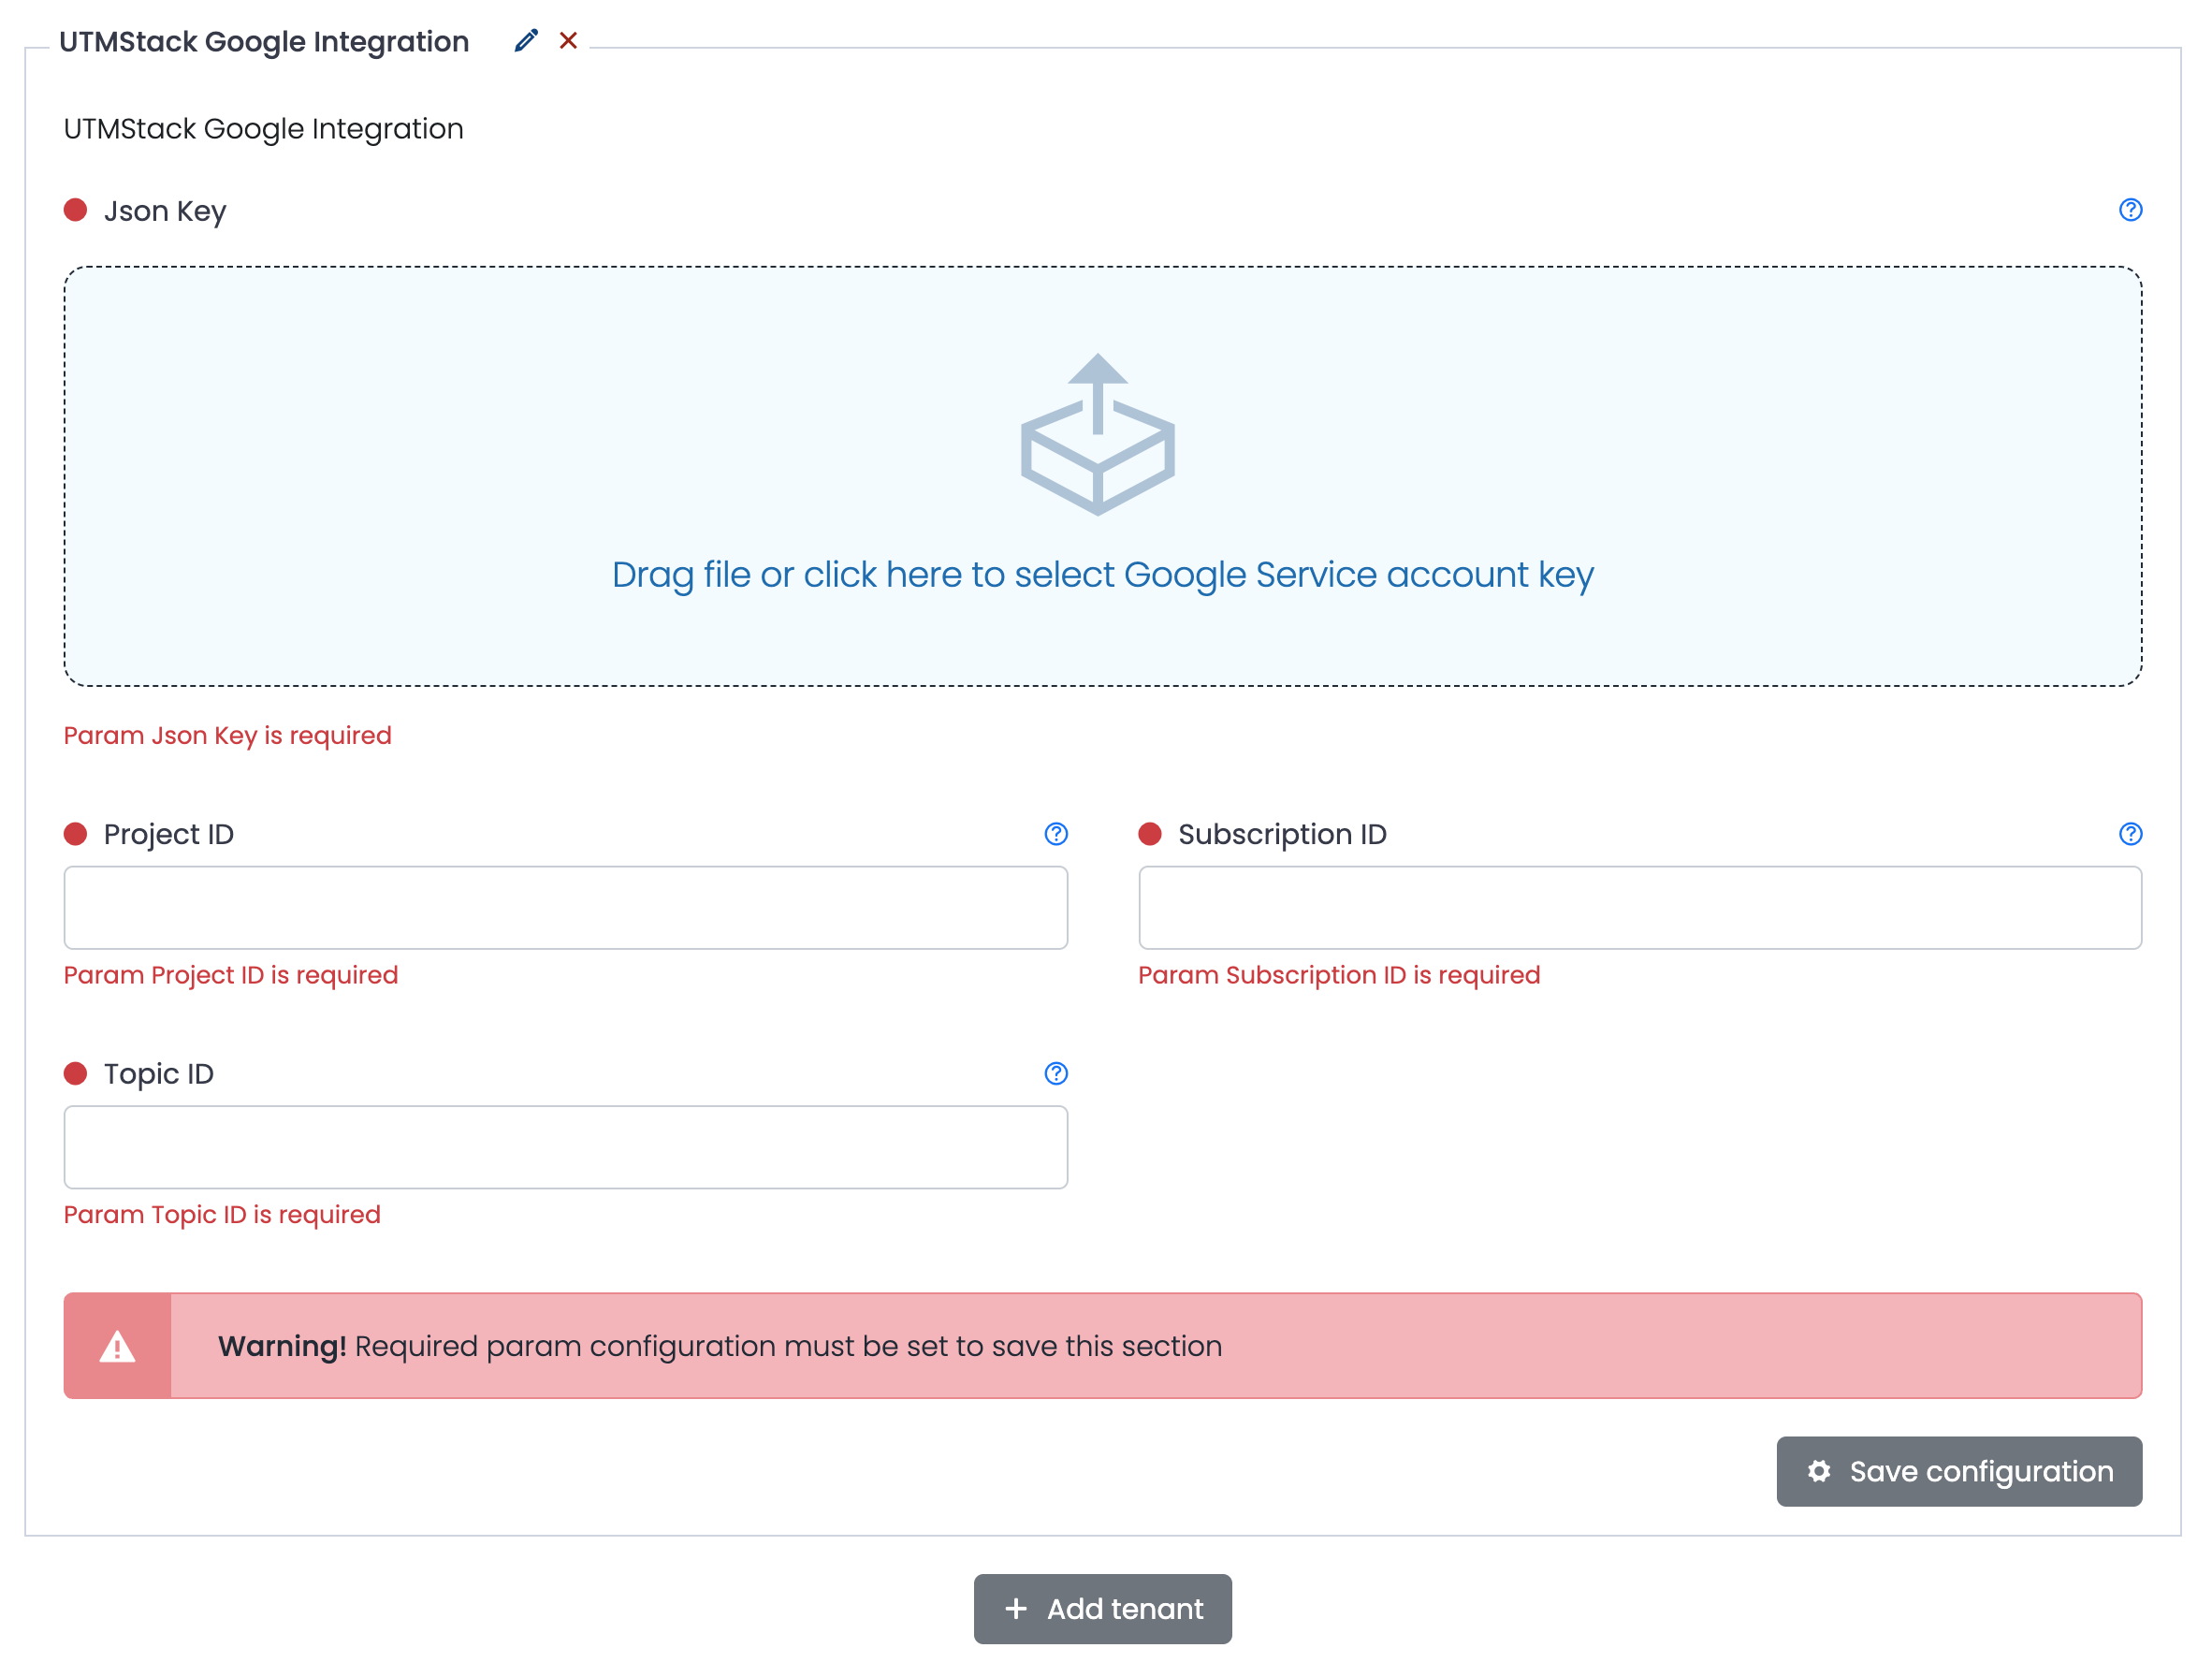Viewport: 2212px width, 1677px height.
Task: Open help tooltip for Json Key
Action: click(2130, 210)
